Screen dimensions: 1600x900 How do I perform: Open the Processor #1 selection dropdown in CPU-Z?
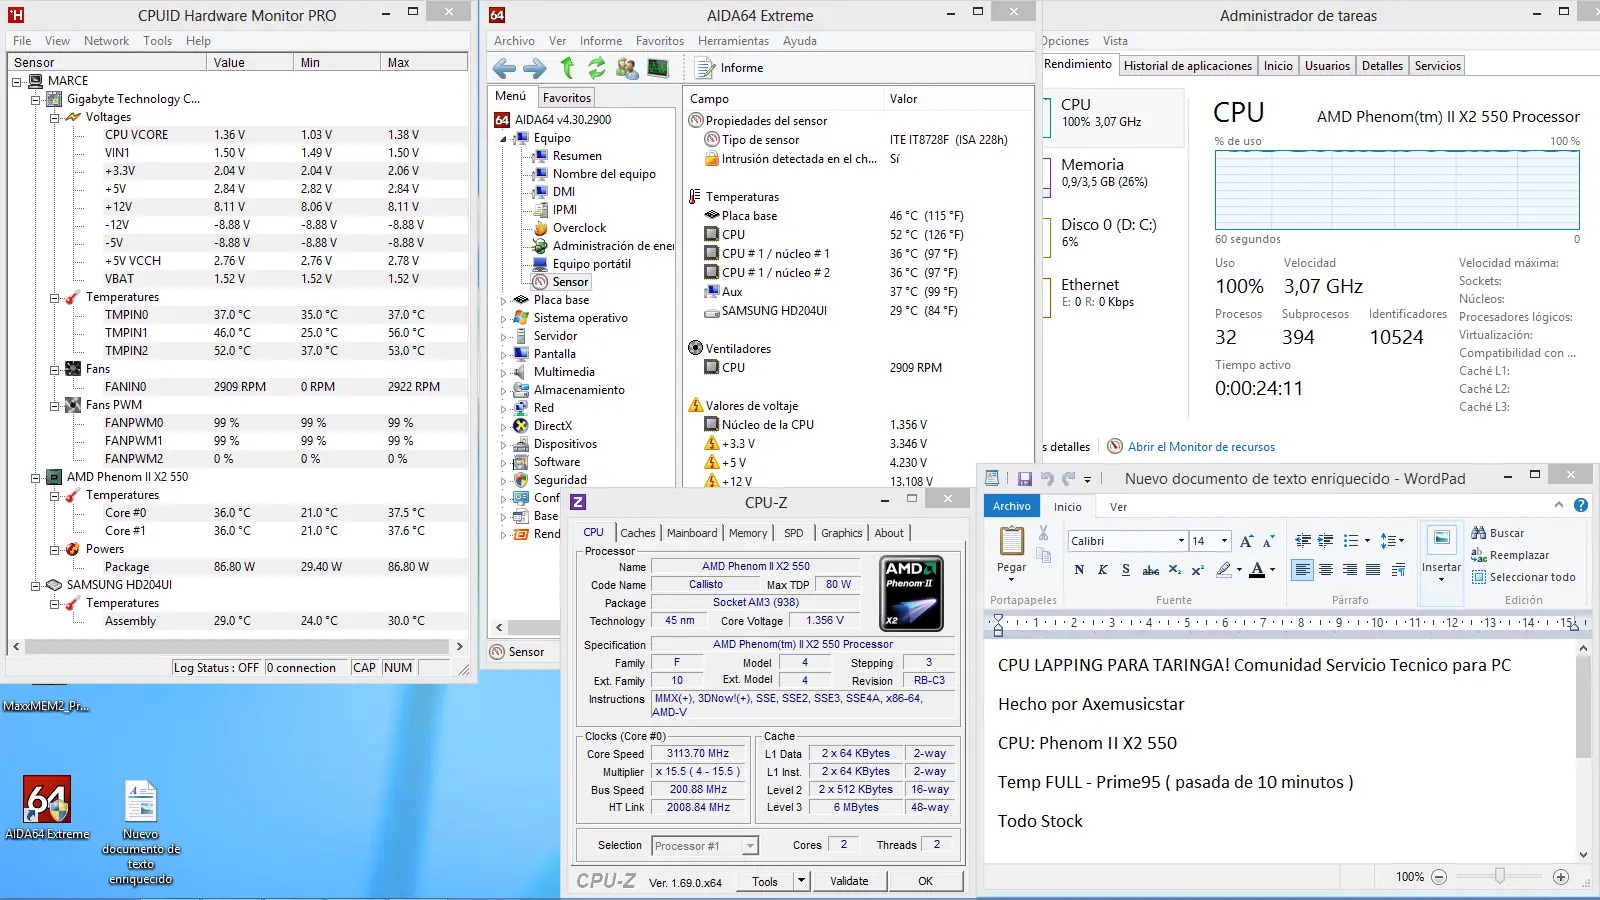click(x=749, y=846)
